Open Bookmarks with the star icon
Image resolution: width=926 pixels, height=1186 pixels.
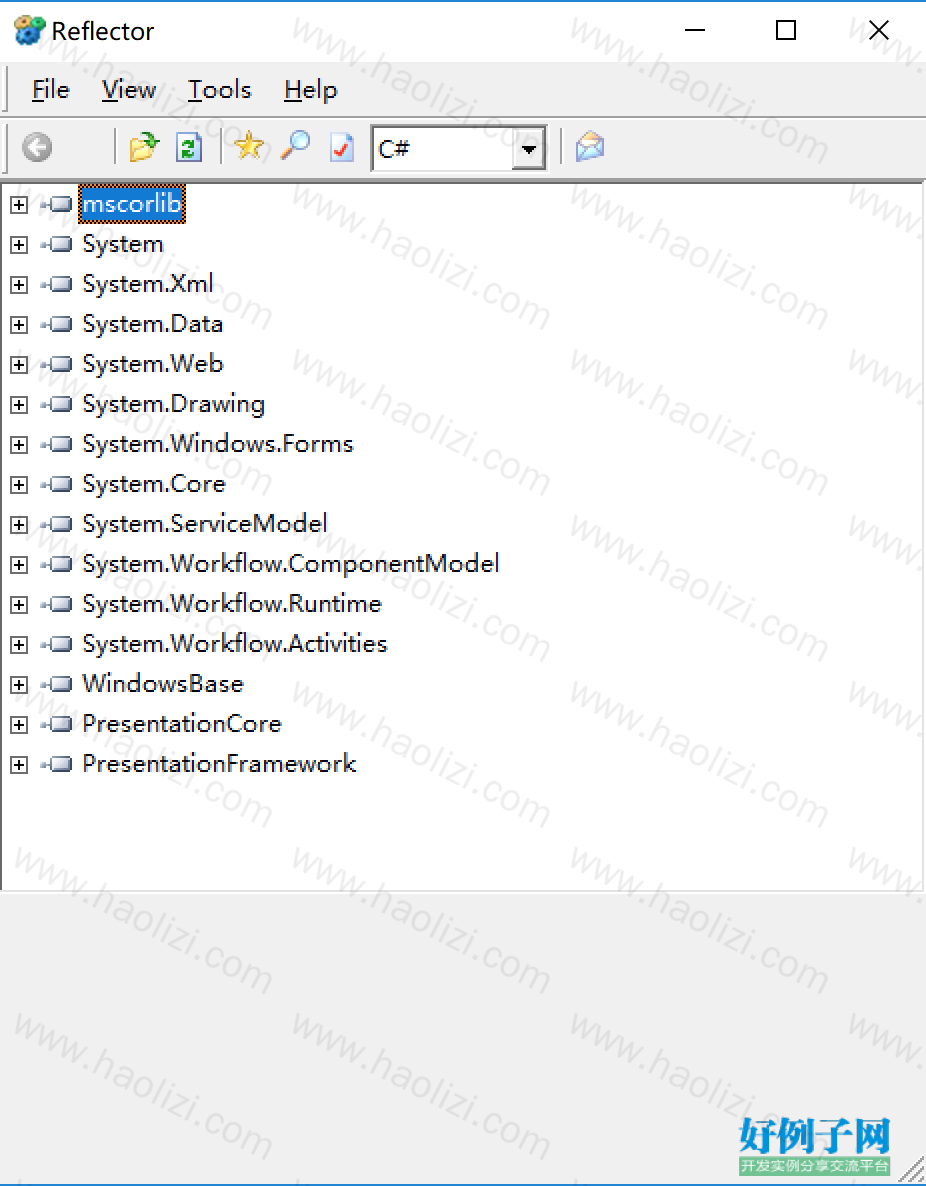point(249,145)
